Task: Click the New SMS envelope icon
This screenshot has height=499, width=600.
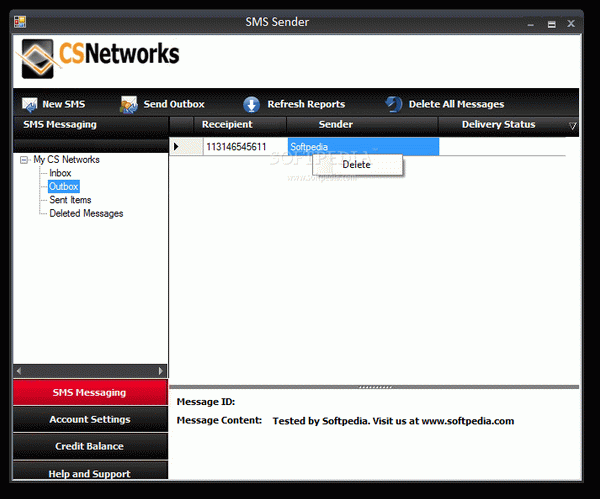Action: (x=29, y=104)
